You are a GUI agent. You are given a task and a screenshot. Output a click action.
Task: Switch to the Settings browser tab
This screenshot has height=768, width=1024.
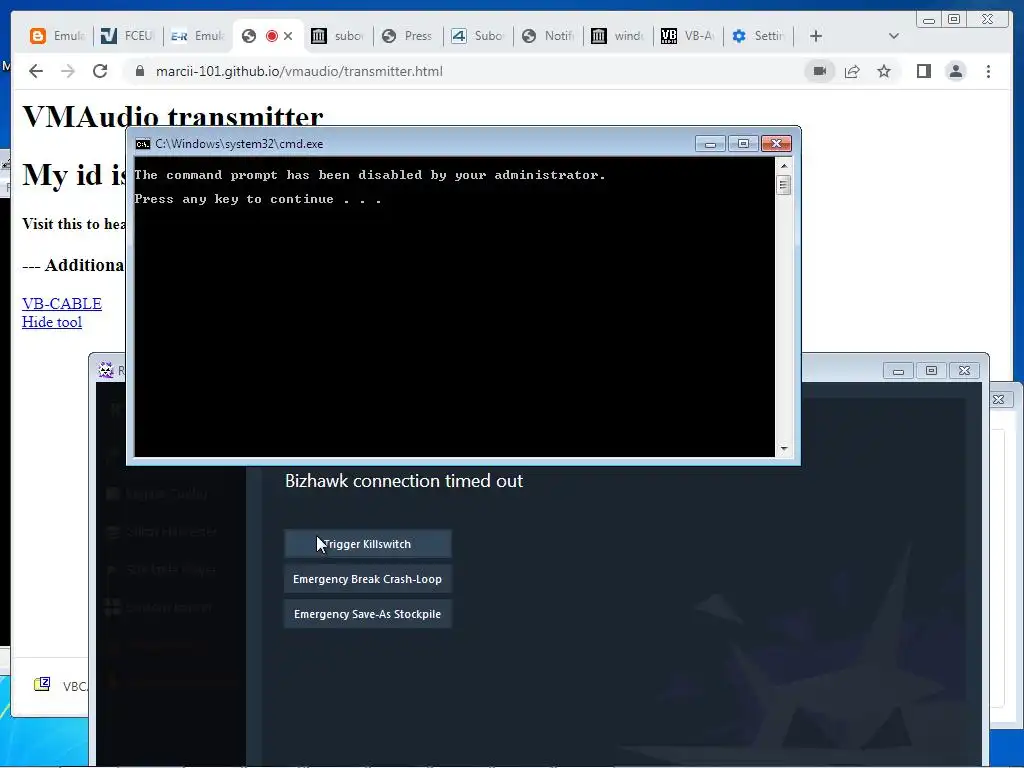pos(758,36)
